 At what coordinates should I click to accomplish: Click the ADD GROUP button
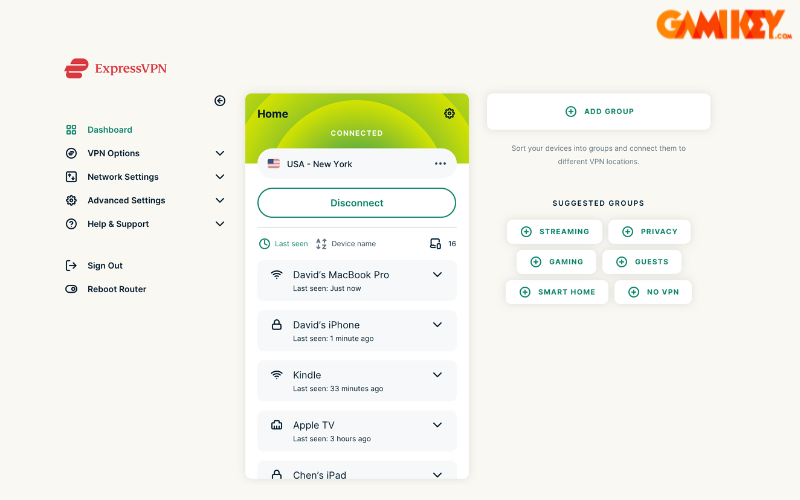click(x=598, y=111)
